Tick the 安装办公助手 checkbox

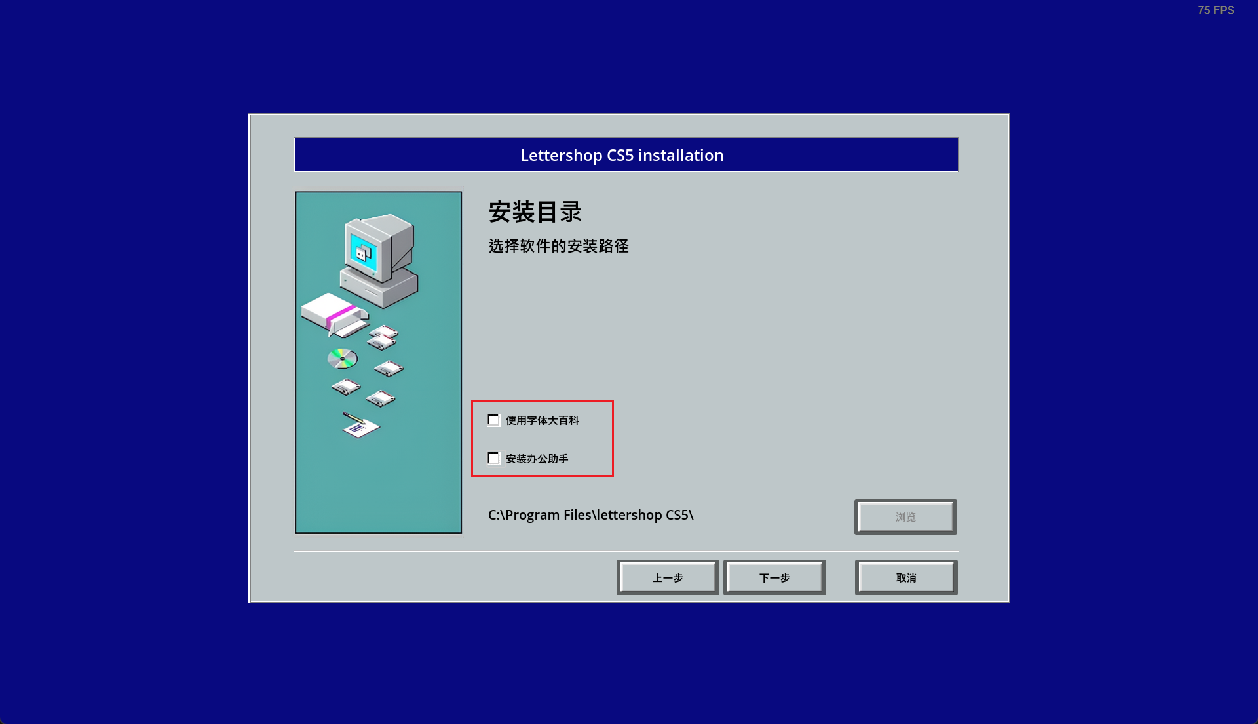[494, 458]
